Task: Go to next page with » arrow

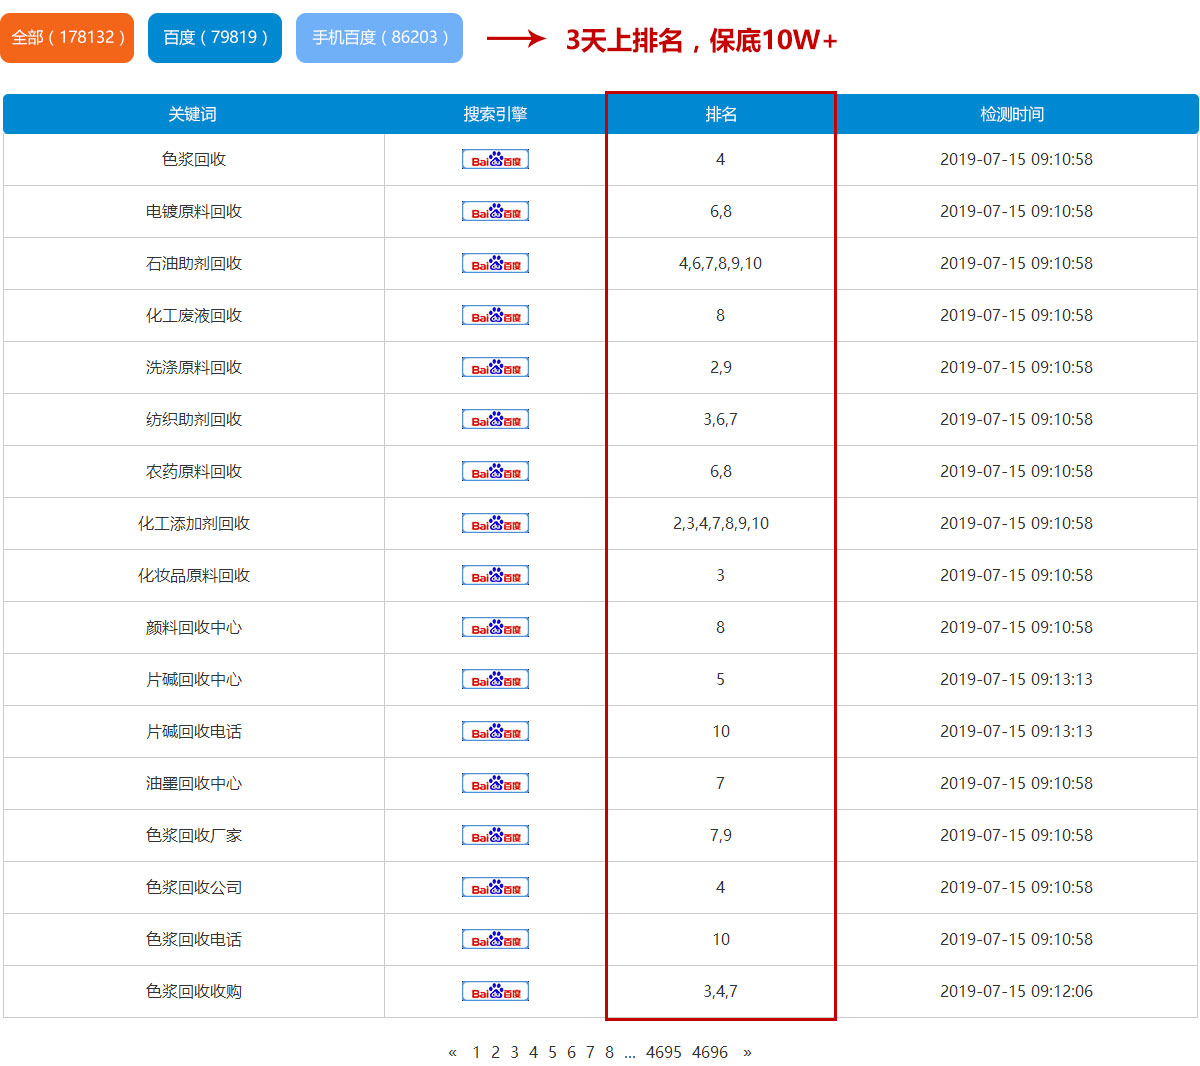Action: (x=747, y=1052)
